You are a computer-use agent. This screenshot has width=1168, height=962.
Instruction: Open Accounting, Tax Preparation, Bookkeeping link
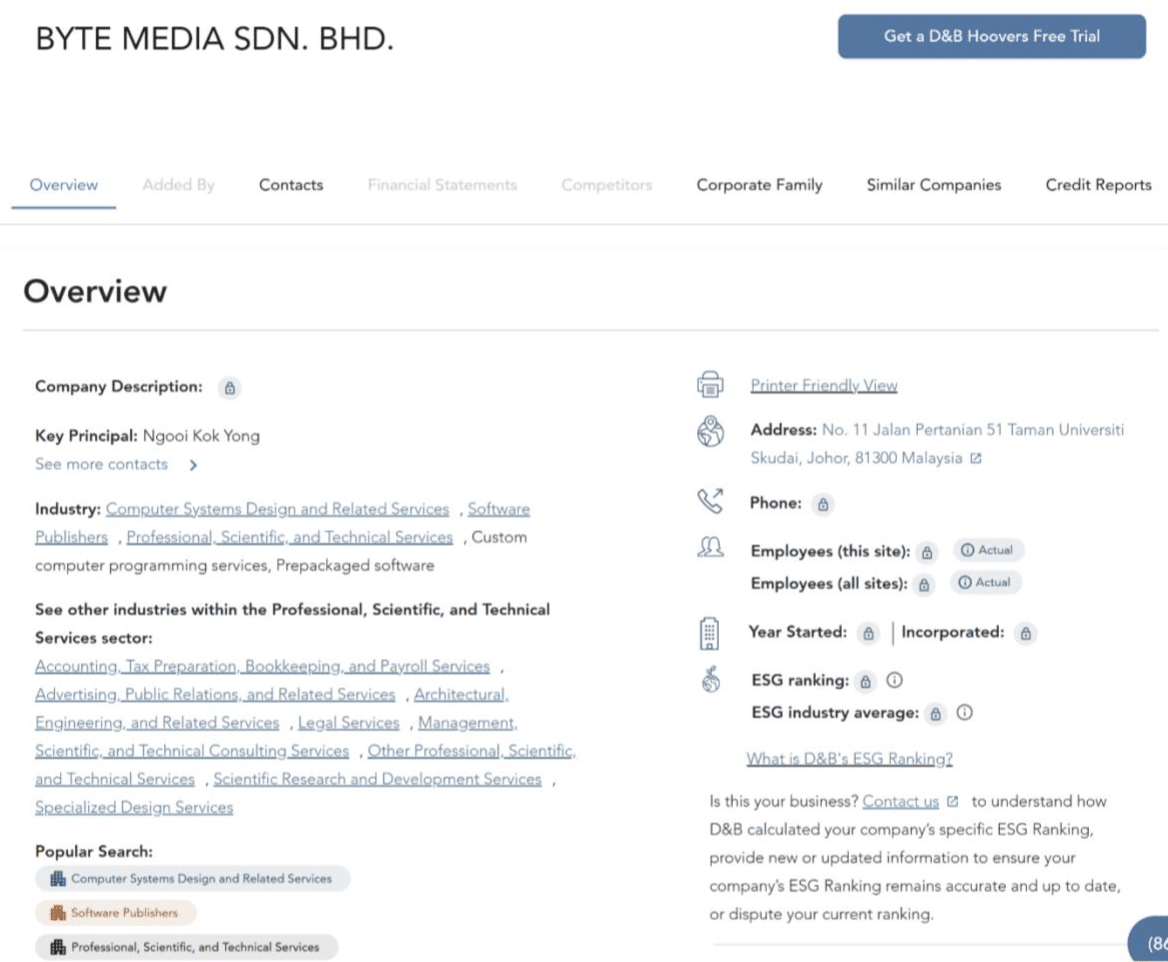(x=262, y=666)
